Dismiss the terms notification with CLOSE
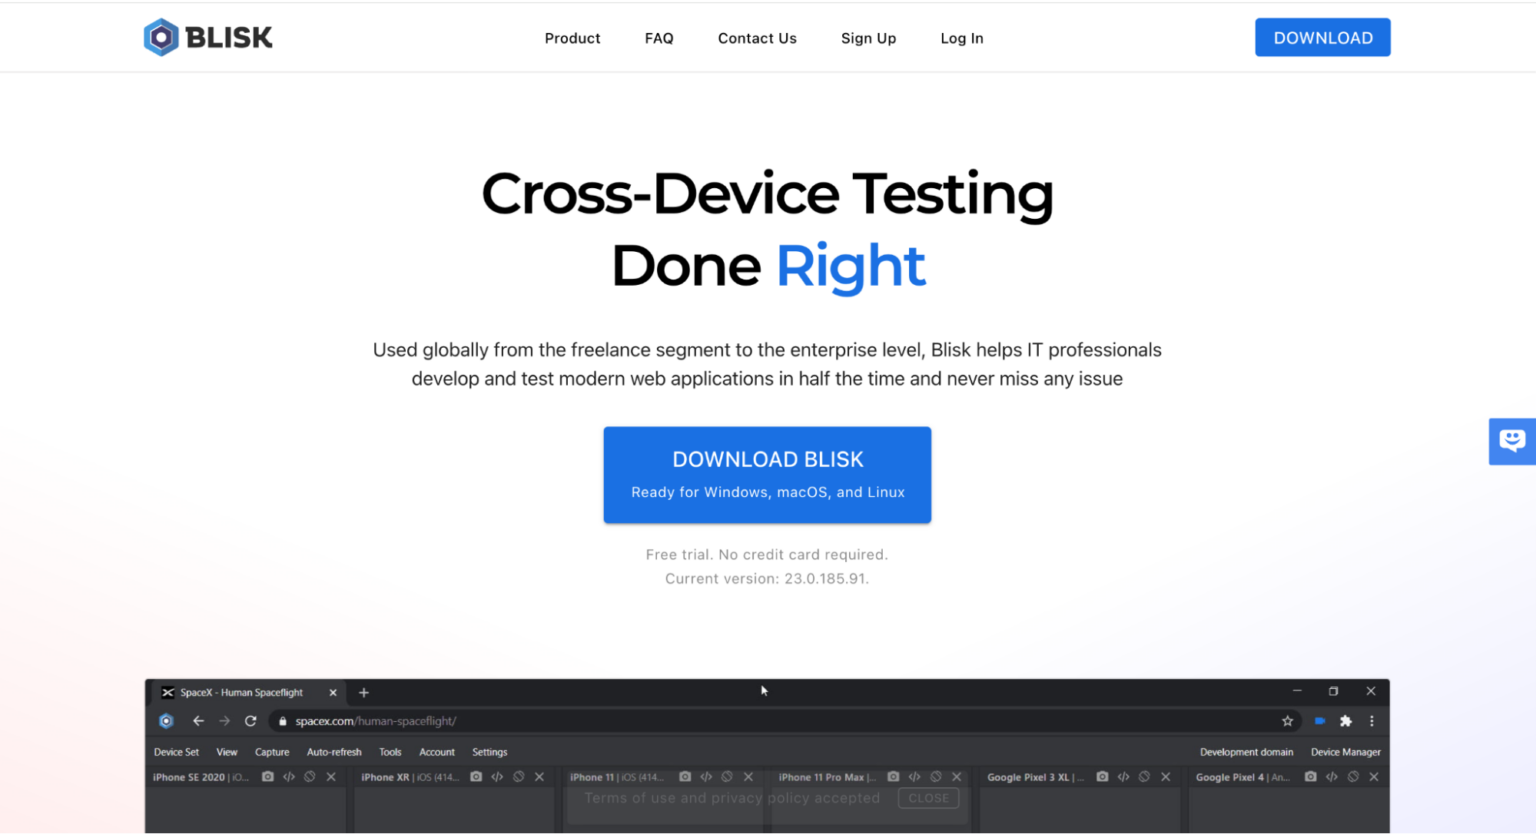The width and height of the screenshot is (1536, 834). 928,798
